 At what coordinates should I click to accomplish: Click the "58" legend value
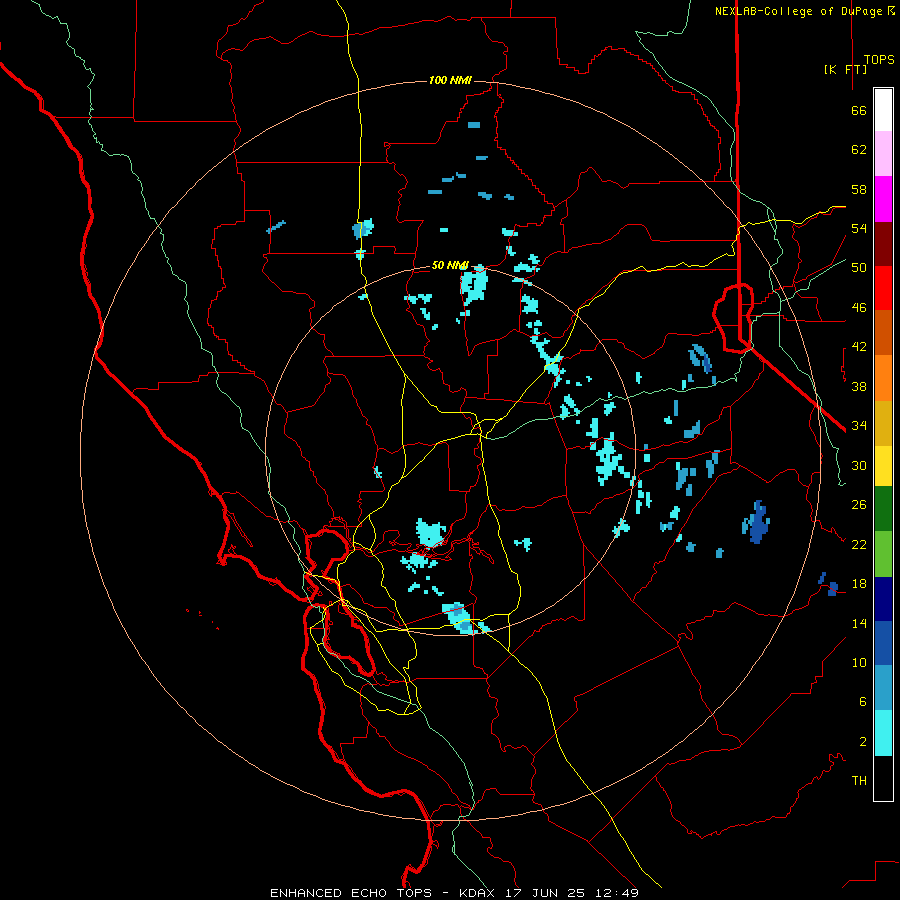[859, 189]
